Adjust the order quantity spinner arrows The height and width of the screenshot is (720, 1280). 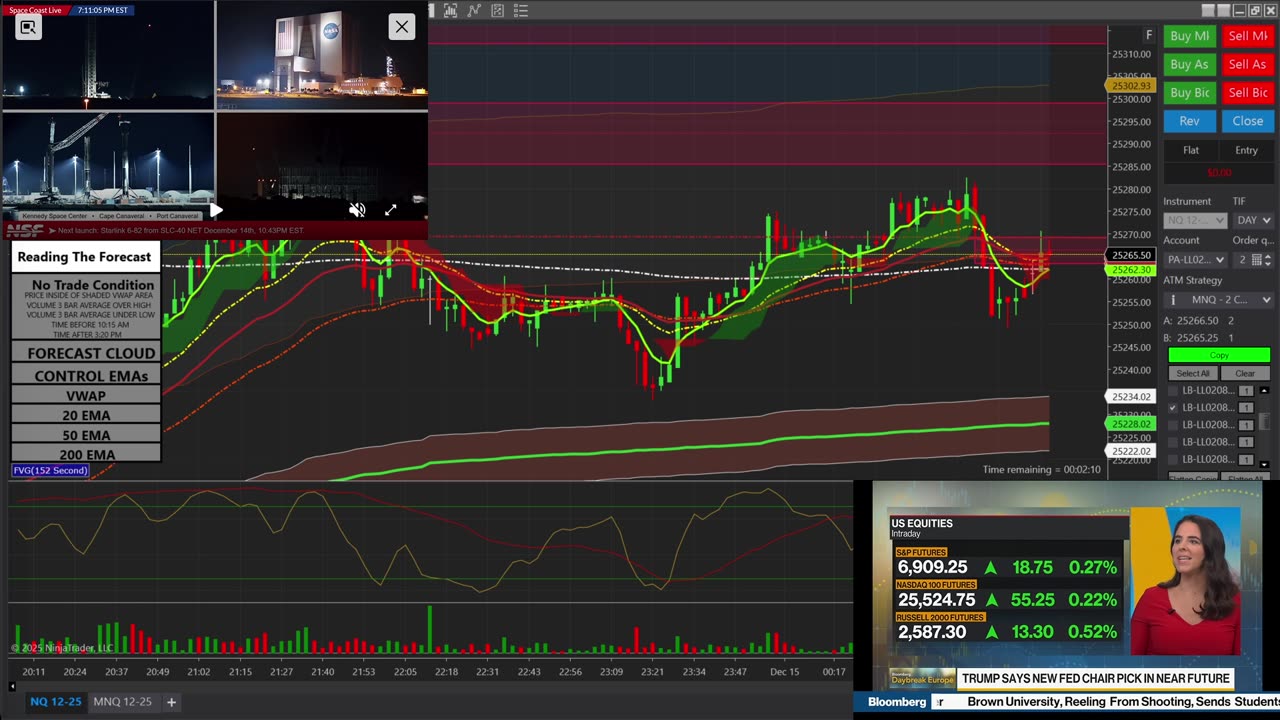point(1266,260)
